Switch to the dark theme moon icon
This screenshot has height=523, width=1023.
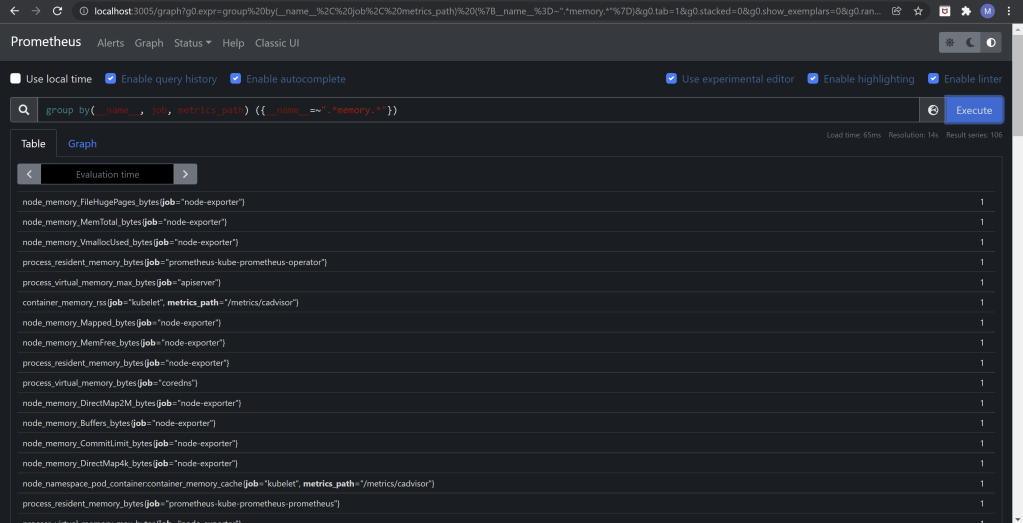[x=970, y=43]
